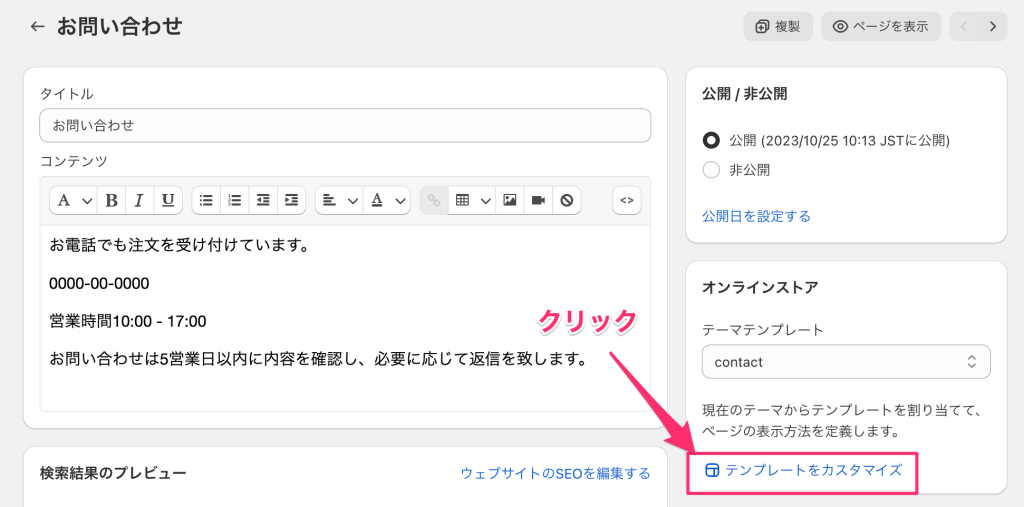This screenshot has height=507, width=1024.
Task: Clear formatting with the circle-slash icon
Action: click(567, 201)
